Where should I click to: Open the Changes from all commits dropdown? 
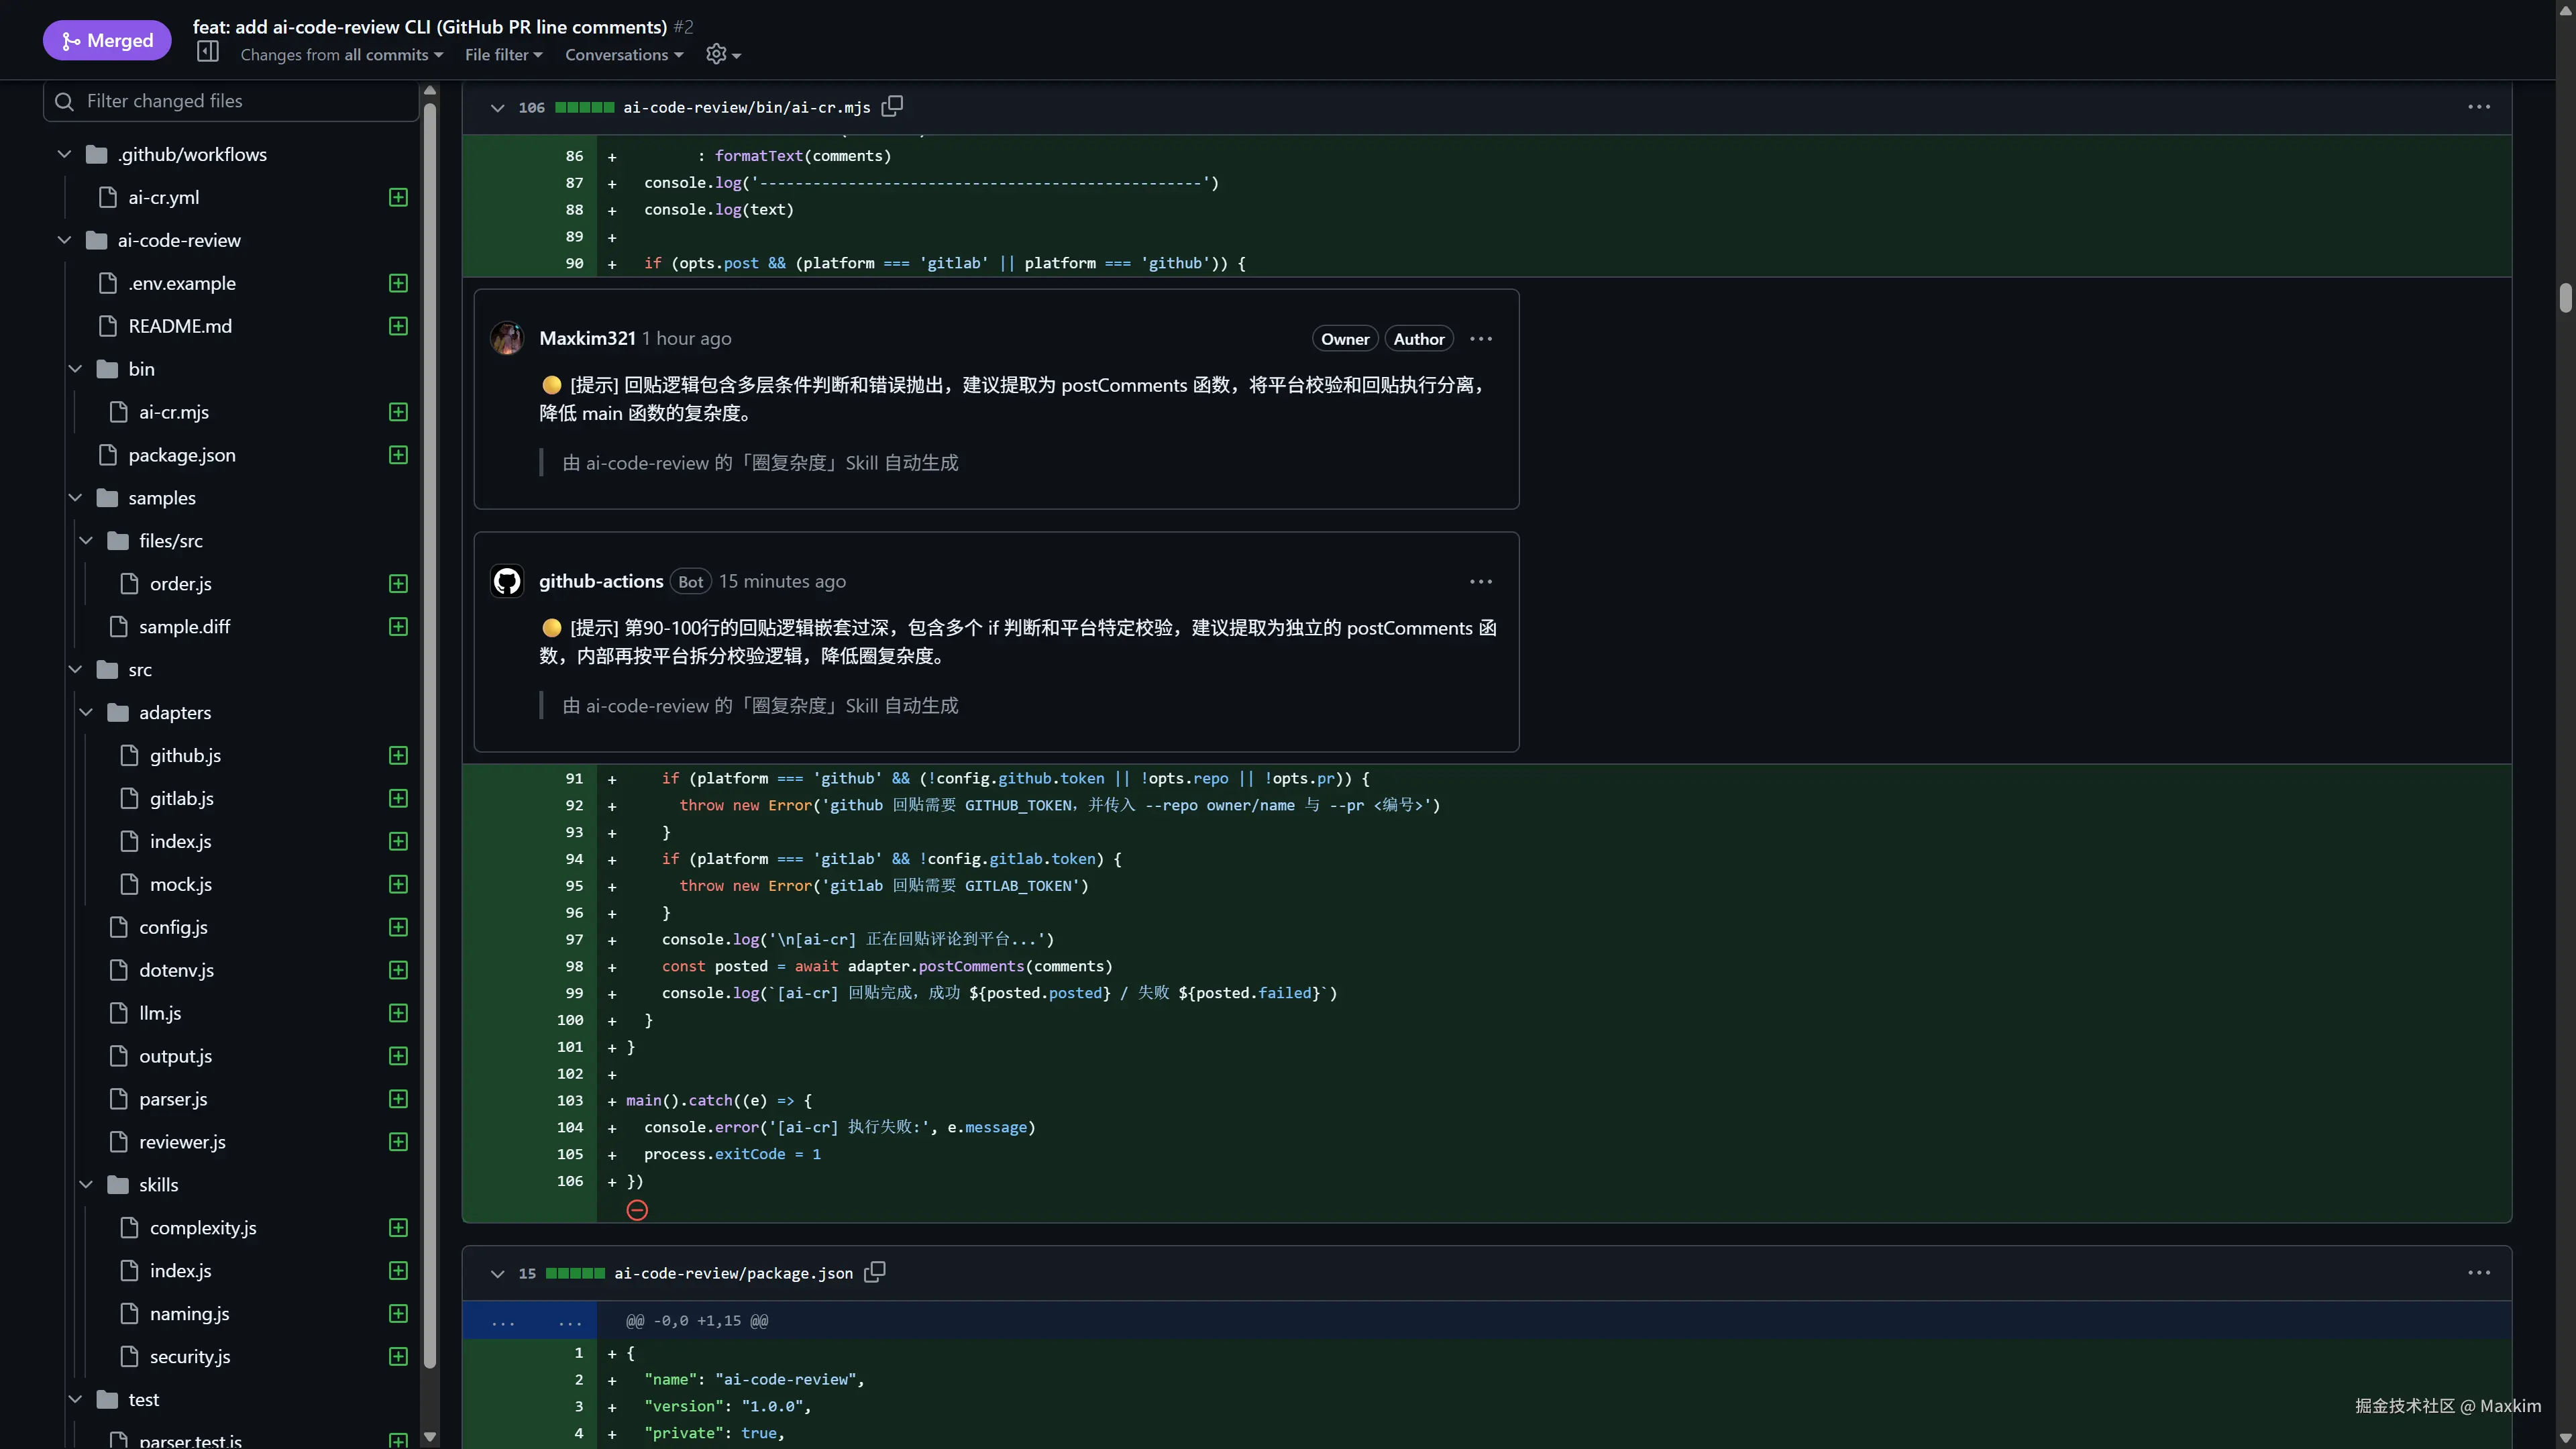tap(341, 55)
